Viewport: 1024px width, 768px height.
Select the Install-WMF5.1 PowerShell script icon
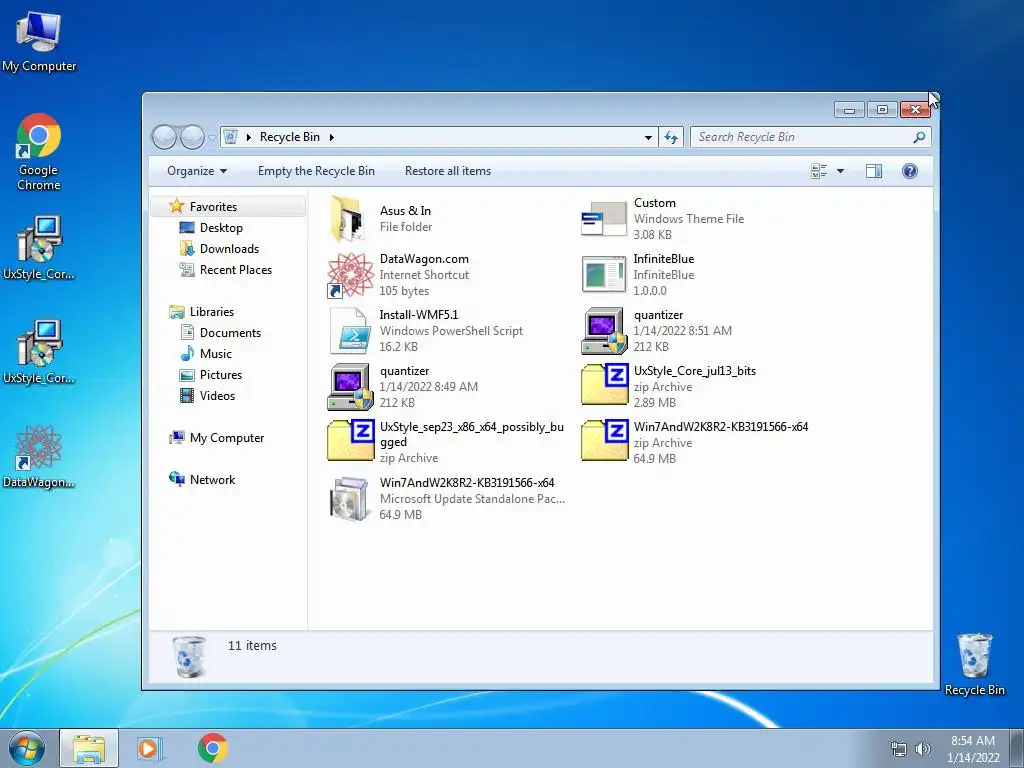[351, 330]
